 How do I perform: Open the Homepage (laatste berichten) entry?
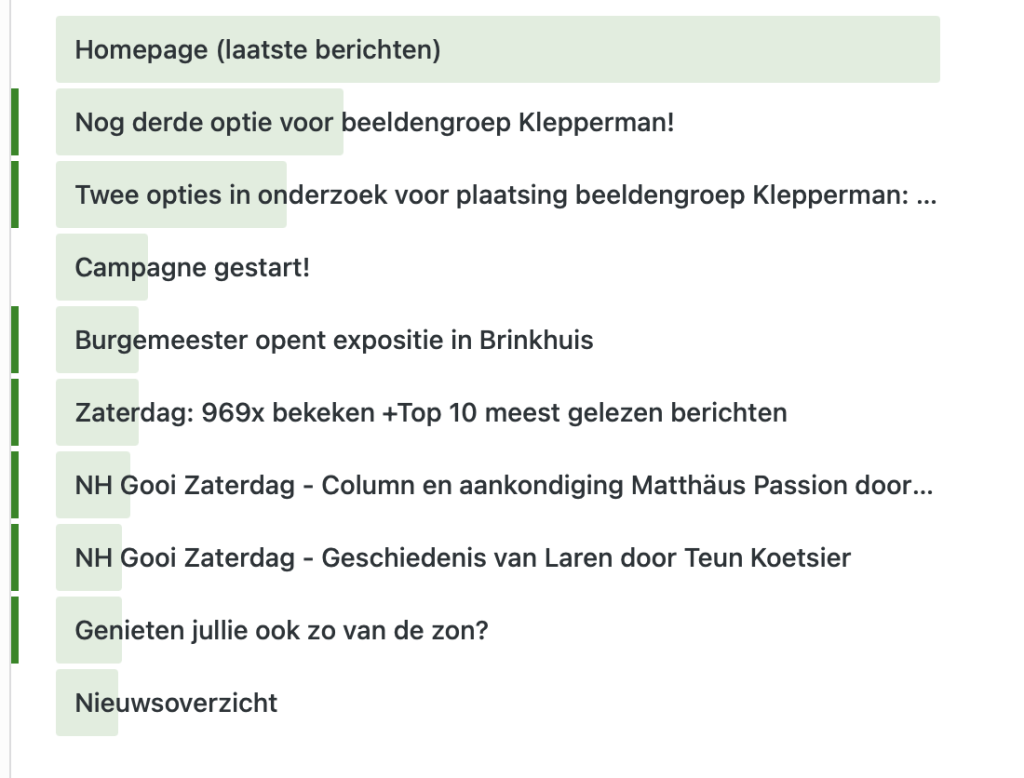click(258, 49)
